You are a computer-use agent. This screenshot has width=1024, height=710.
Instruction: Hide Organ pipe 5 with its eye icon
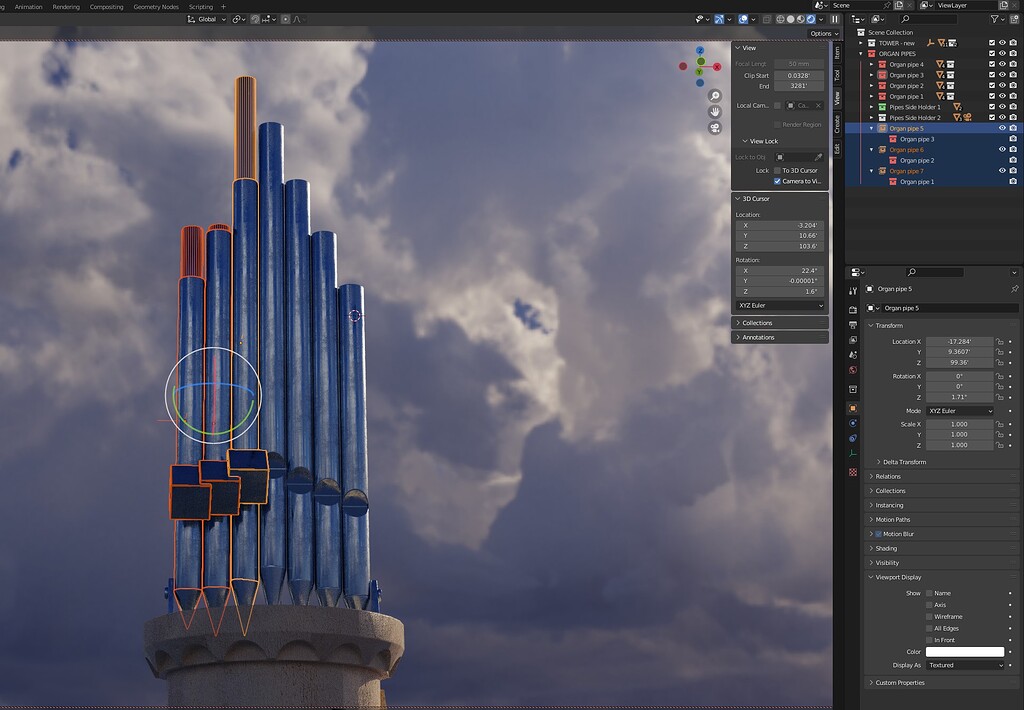(1002, 129)
